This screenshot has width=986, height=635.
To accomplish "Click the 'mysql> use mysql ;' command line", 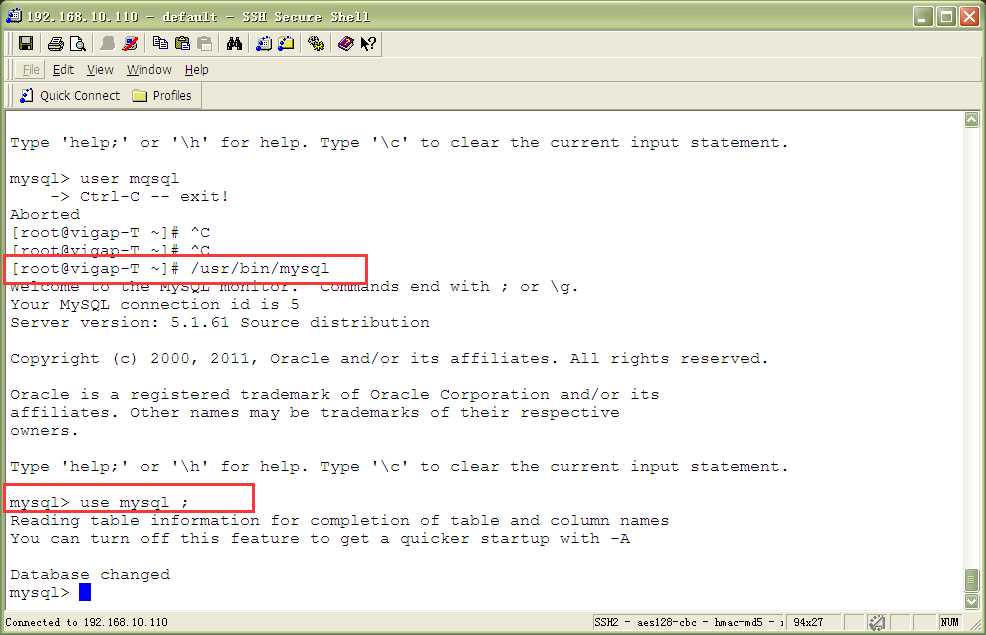I will click(99, 503).
